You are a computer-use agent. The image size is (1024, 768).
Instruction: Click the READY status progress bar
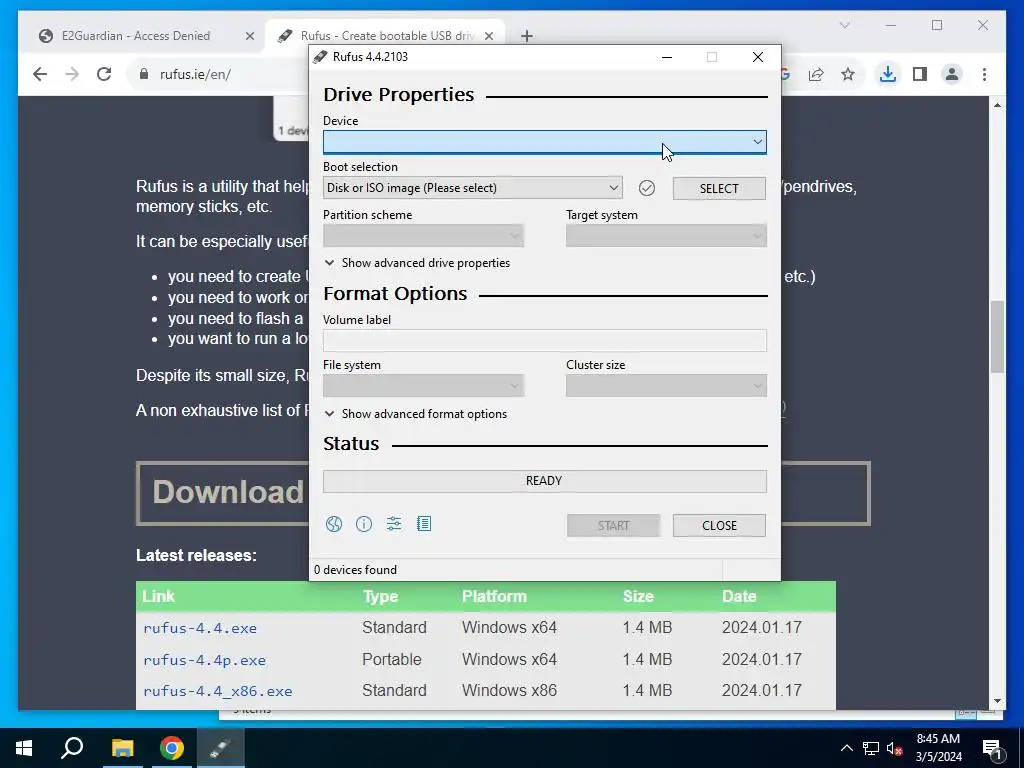click(545, 481)
